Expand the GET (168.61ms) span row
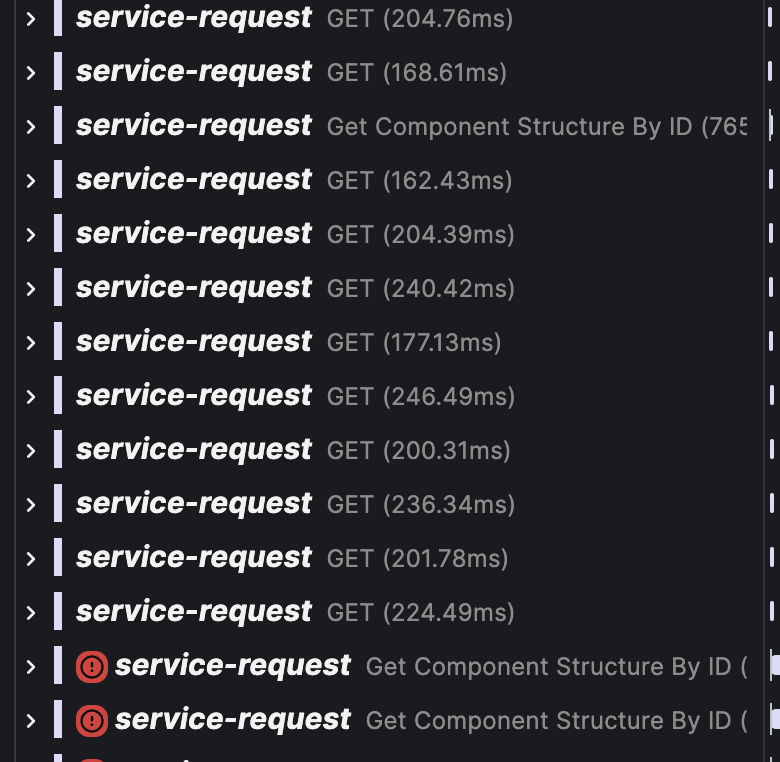 (31, 73)
